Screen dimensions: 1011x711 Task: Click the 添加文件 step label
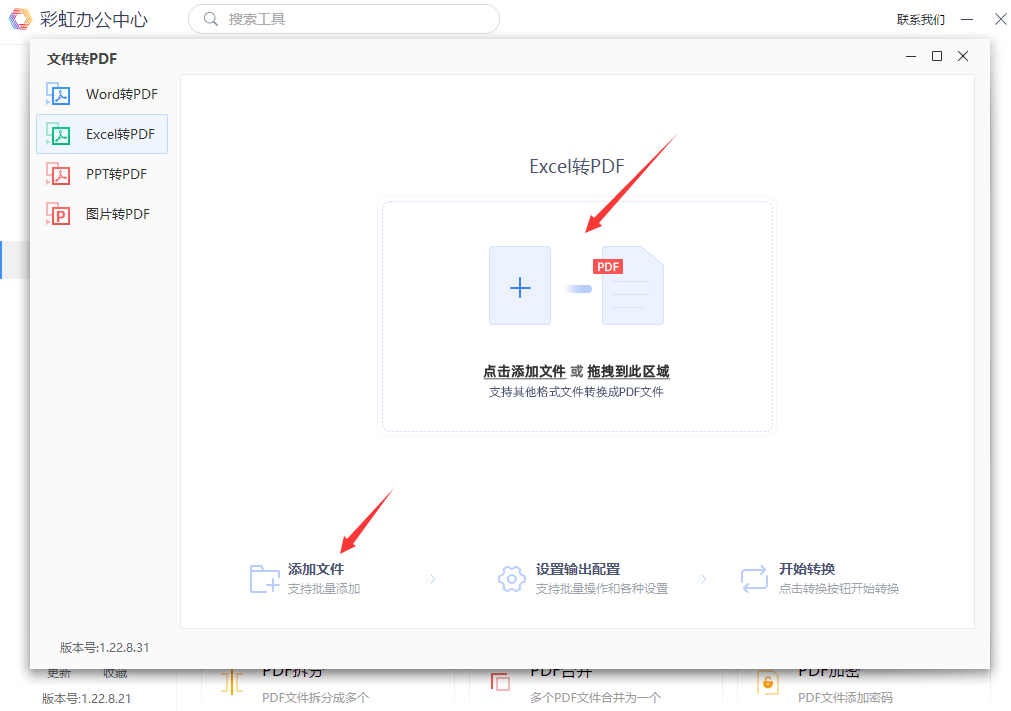click(315, 569)
